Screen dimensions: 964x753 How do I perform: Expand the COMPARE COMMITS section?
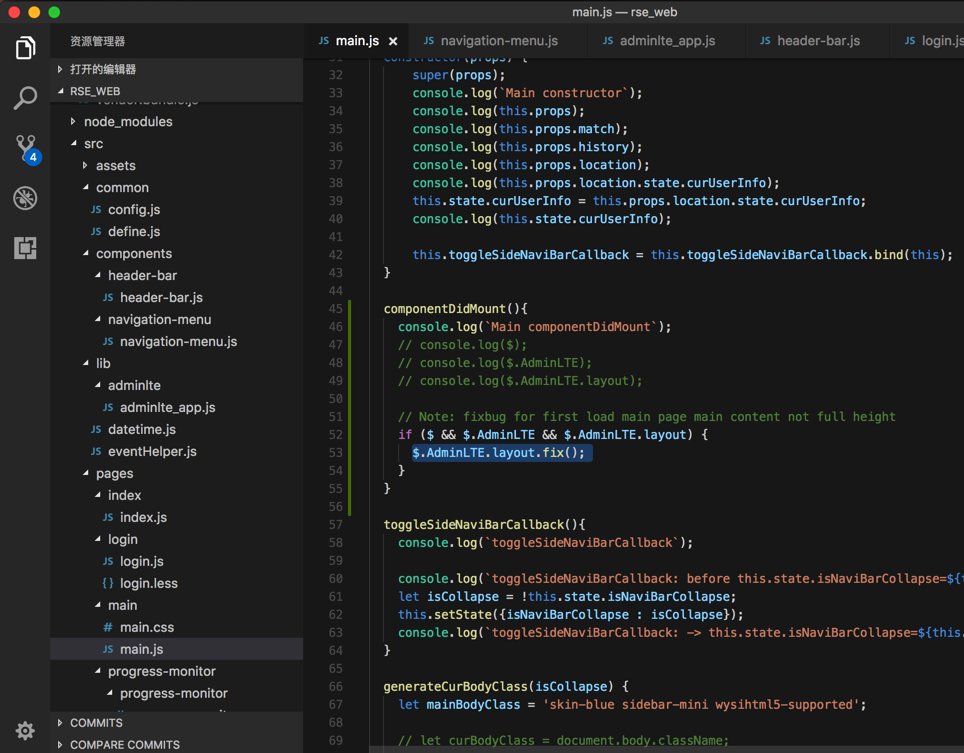124,744
